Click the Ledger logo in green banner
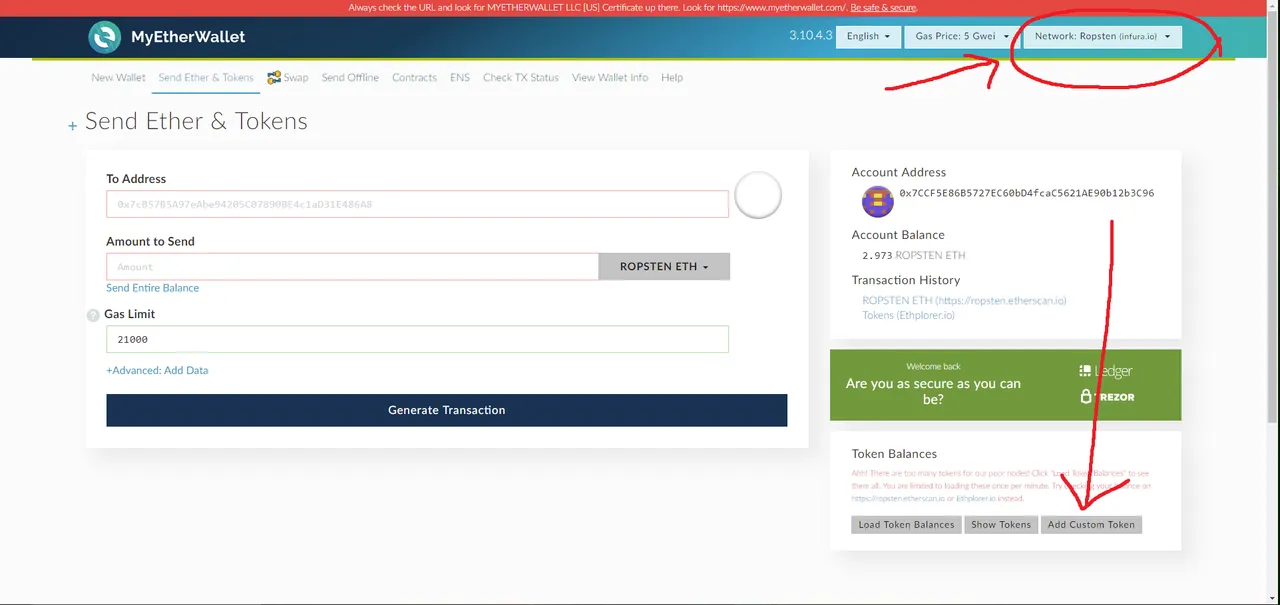The width and height of the screenshot is (1280, 605). click(x=1106, y=371)
